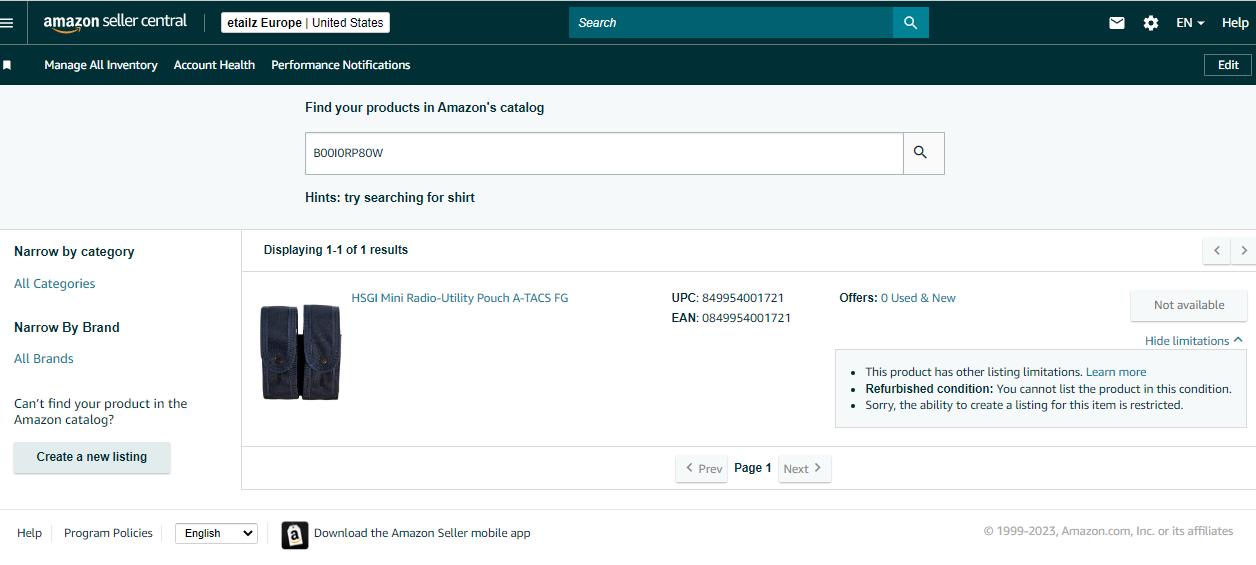The height and width of the screenshot is (565, 1256).
Task: Click the Displaying 1-1 of 1 results text
Action: 336,250
